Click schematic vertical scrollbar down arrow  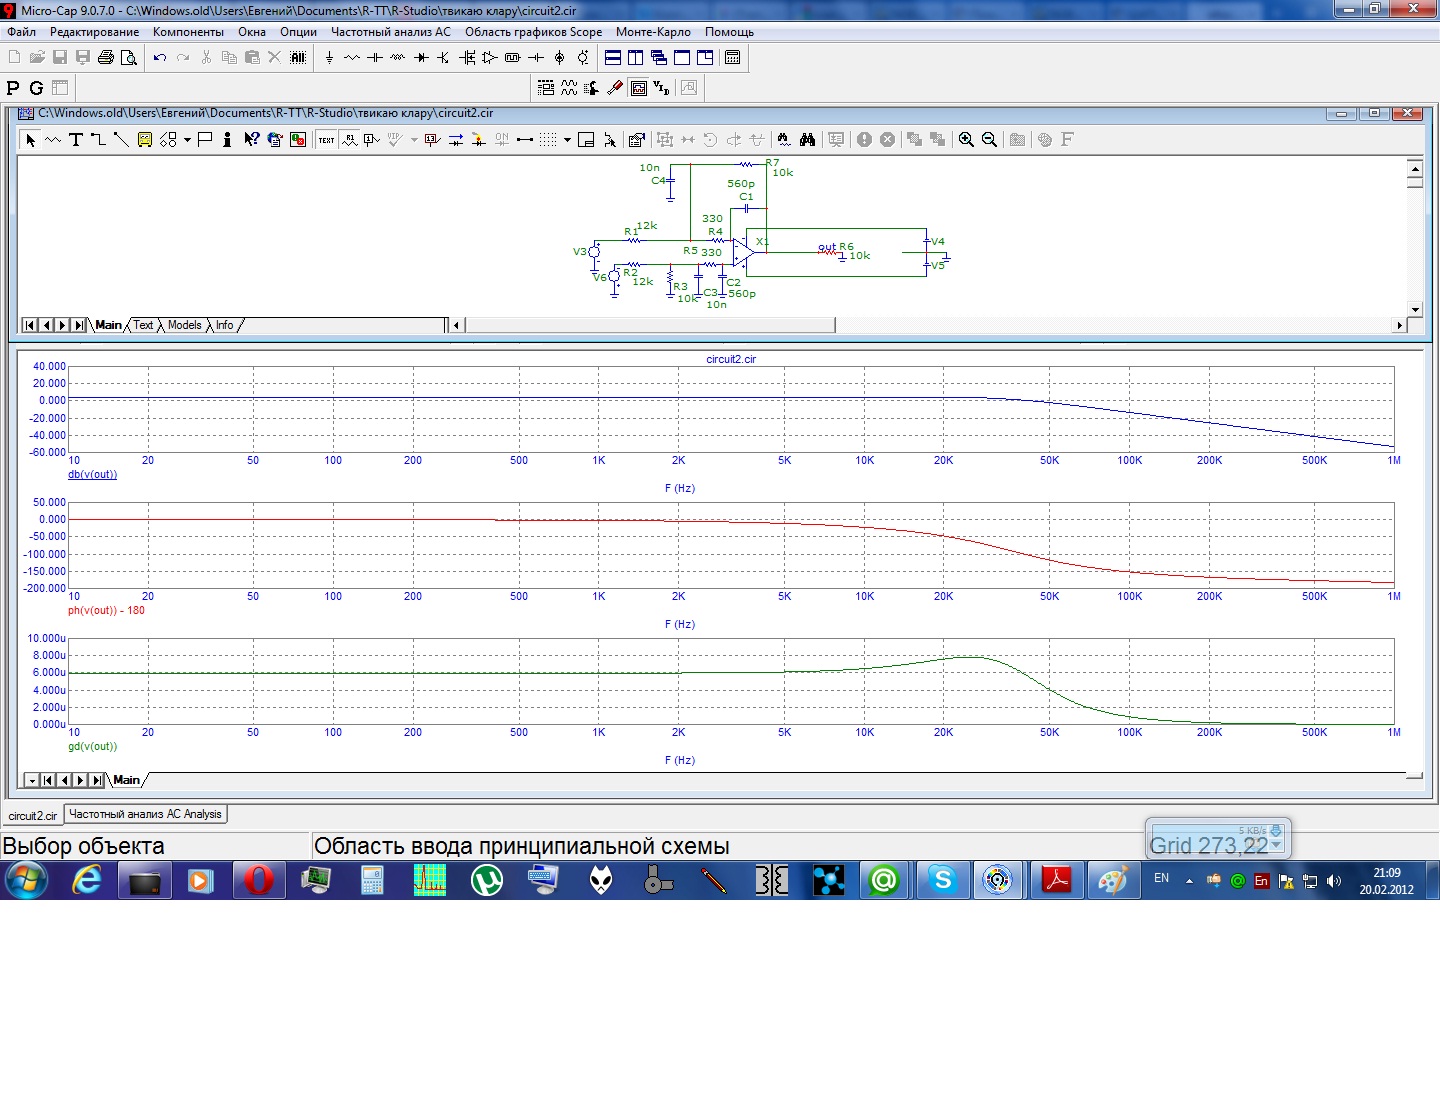pos(1415,309)
